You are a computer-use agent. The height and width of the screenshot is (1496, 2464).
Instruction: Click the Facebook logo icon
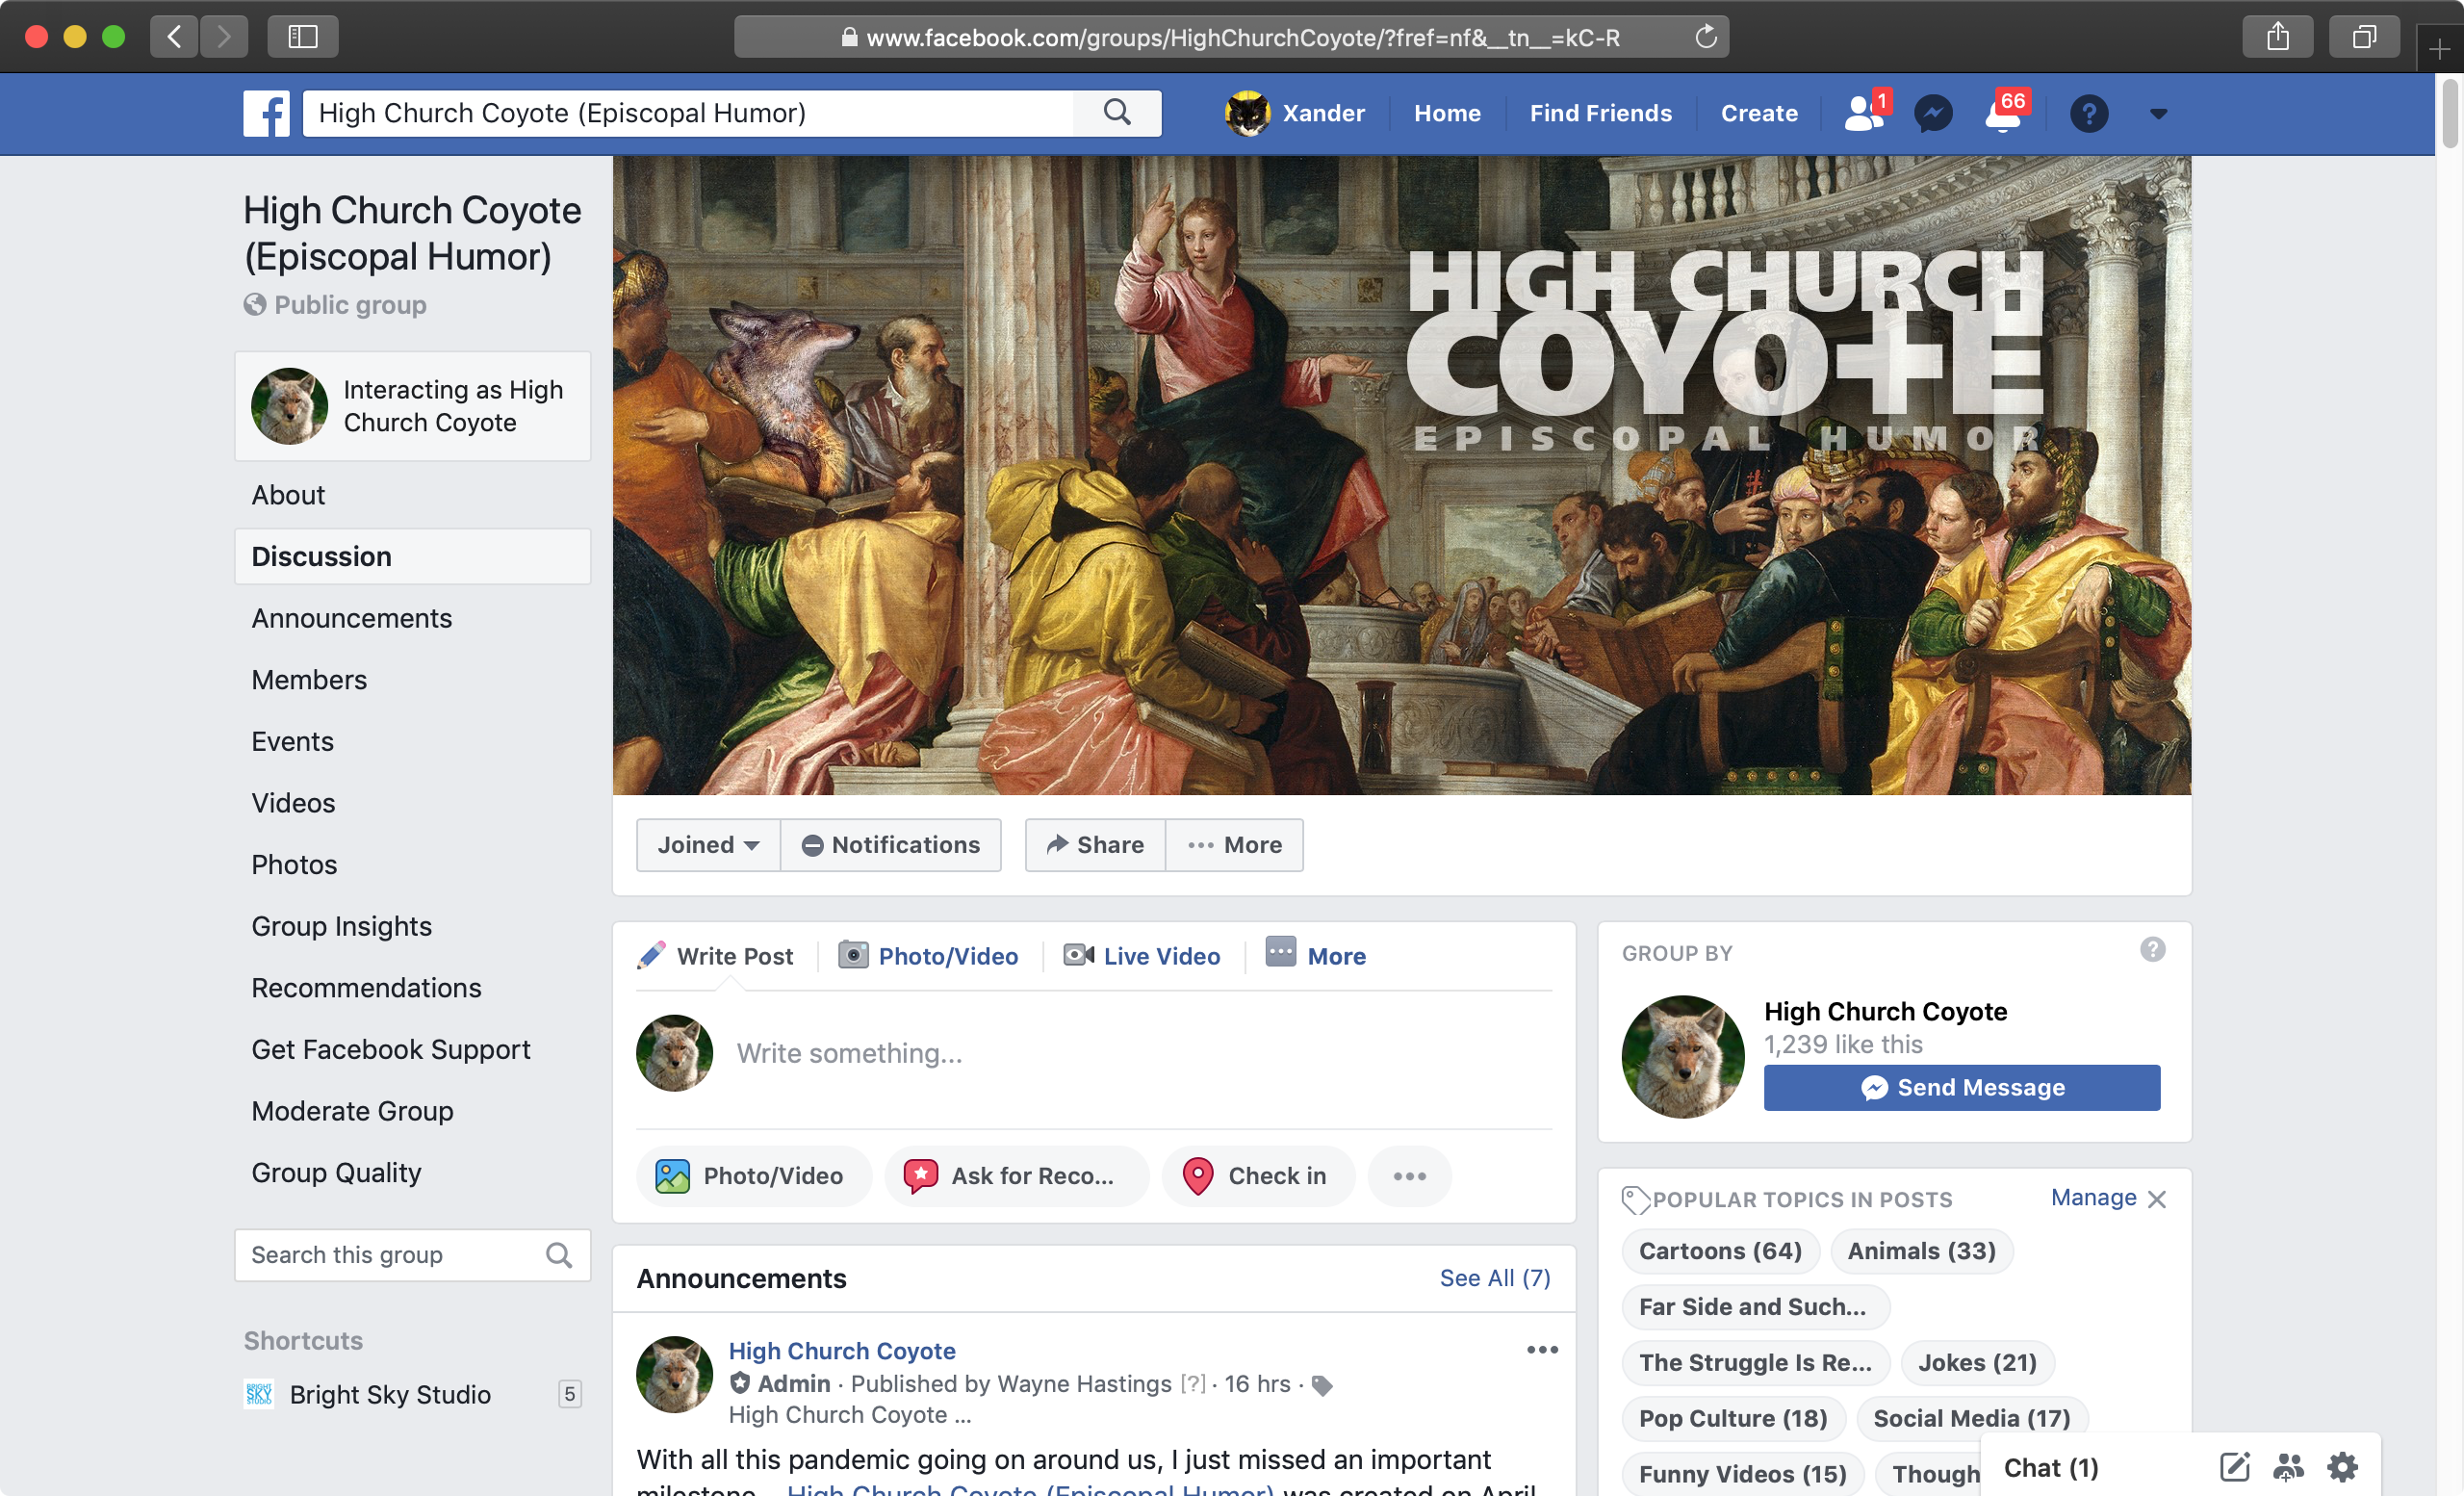(x=266, y=113)
